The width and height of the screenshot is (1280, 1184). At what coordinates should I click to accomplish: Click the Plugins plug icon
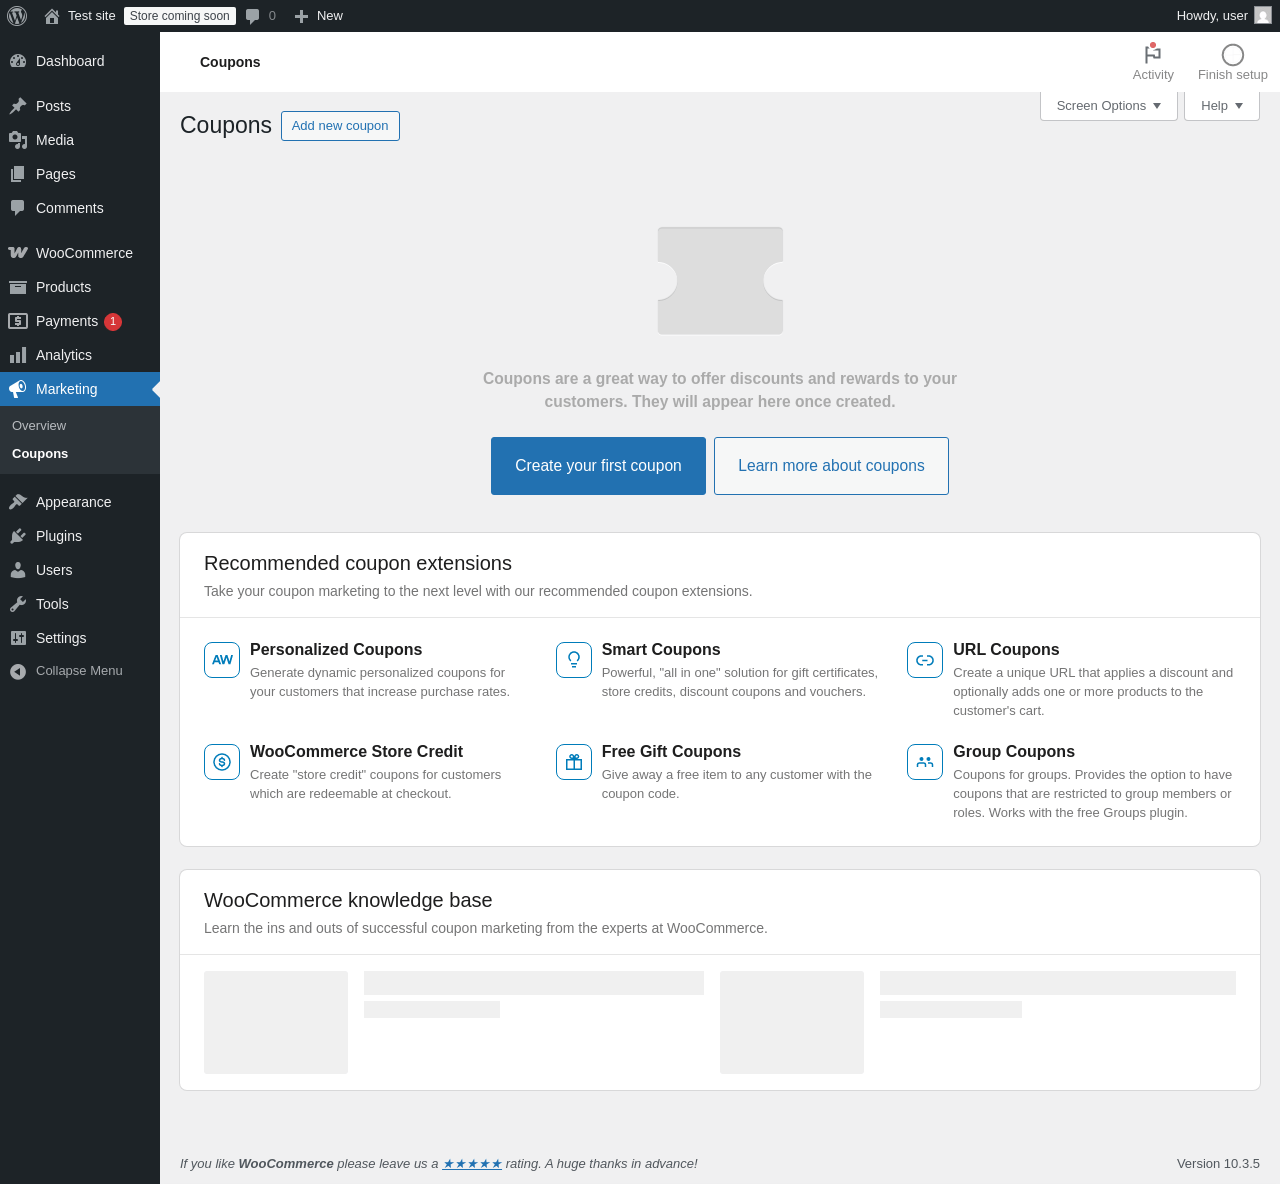pos(18,536)
